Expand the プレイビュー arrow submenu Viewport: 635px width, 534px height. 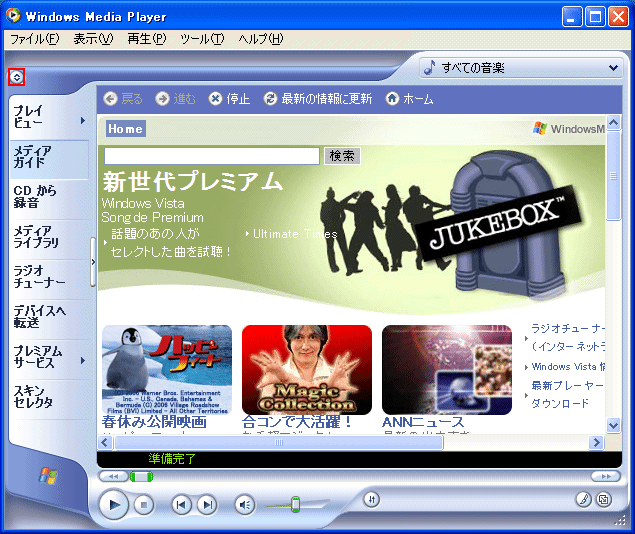pos(83,120)
